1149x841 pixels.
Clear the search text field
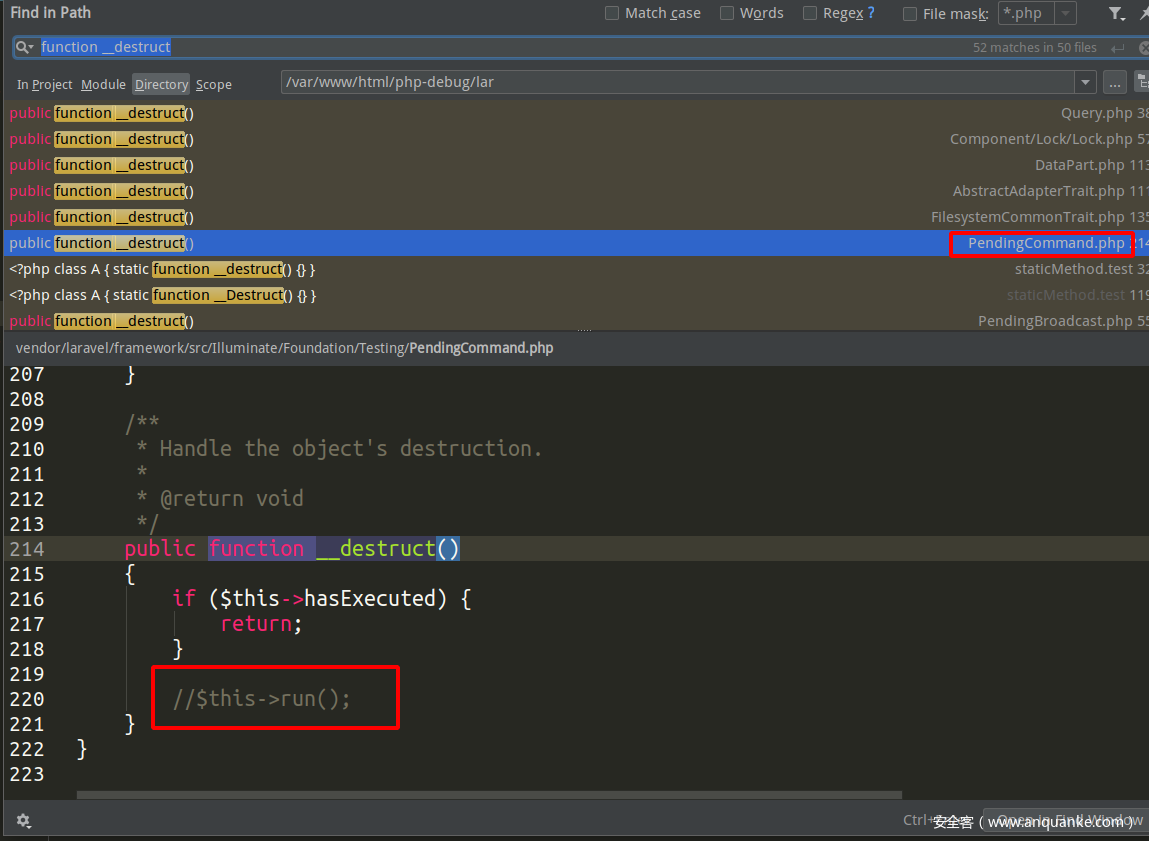(1143, 48)
